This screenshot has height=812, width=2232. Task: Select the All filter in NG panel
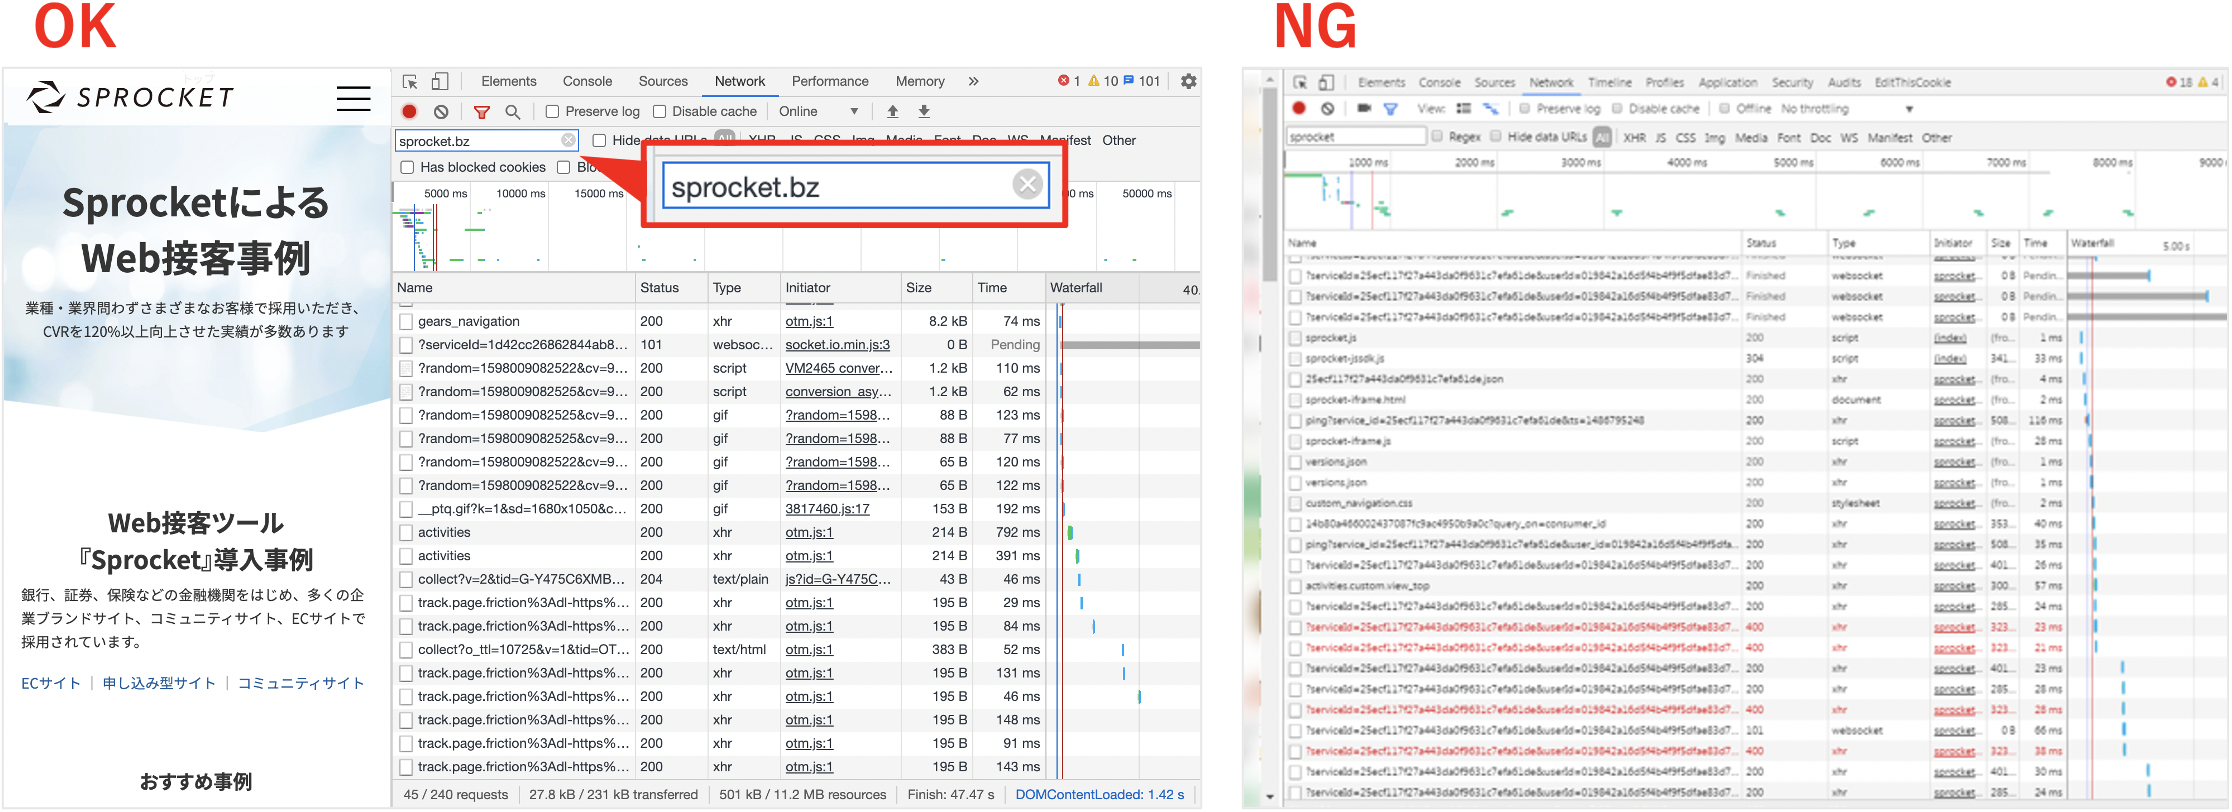(1603, 137)
